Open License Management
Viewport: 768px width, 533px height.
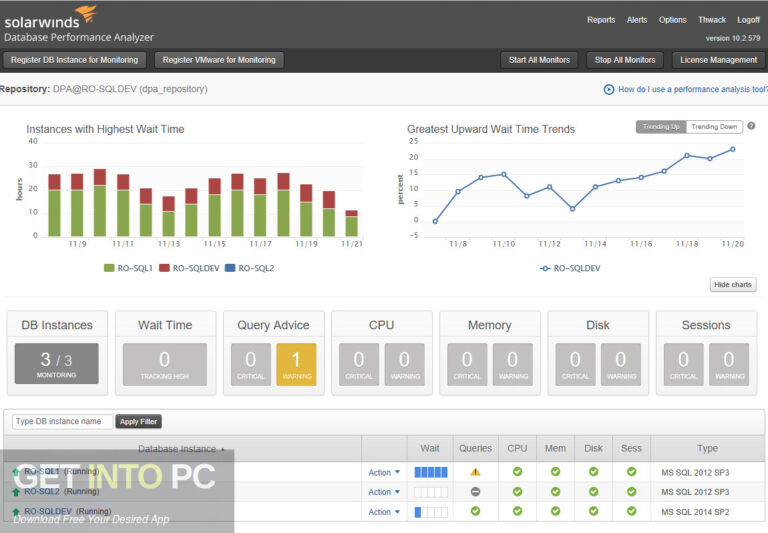coord(719,60)
